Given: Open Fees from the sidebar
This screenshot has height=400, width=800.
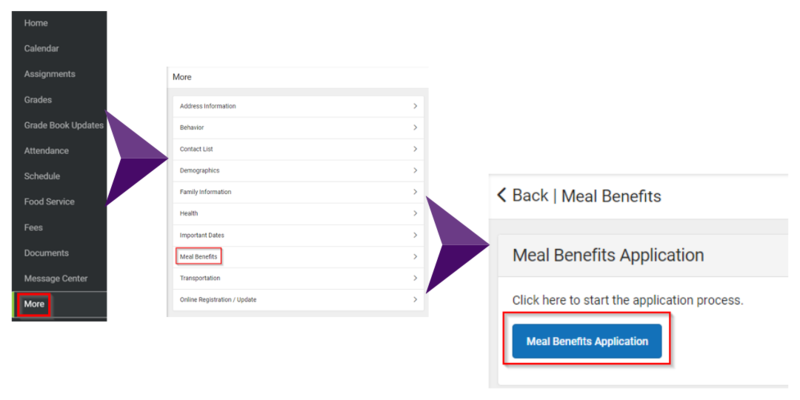Looking at the screenshot, I should click(33, 227).
